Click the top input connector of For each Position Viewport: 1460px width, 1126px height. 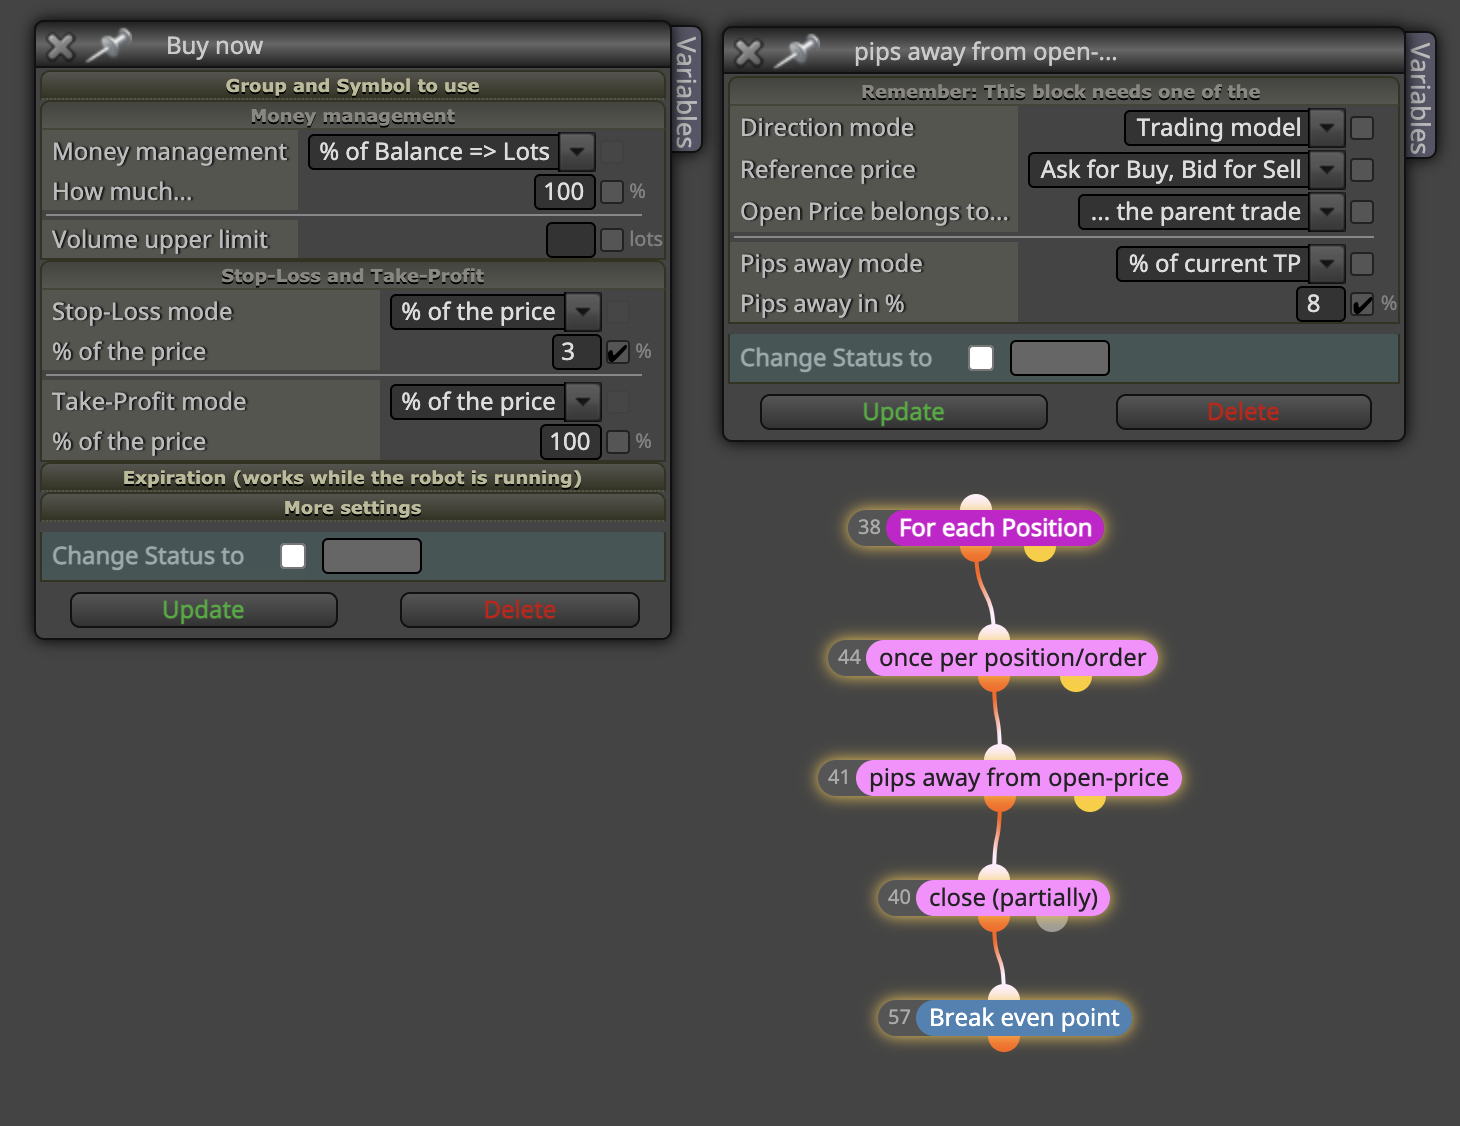pyautogui.click(x=976, y=503)
